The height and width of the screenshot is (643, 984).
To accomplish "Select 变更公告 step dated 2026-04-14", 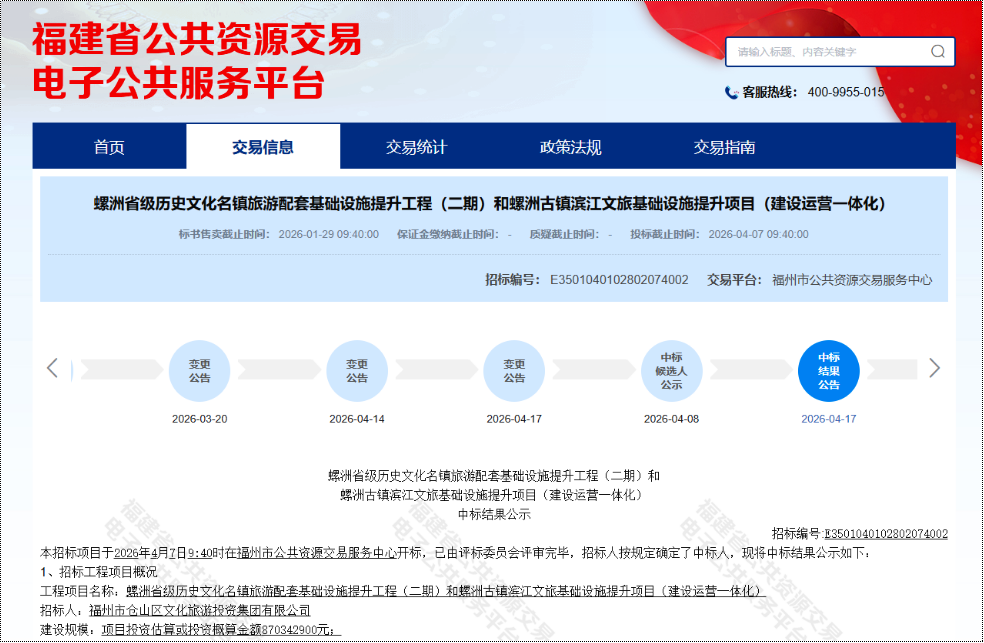I will pos(357,371).
